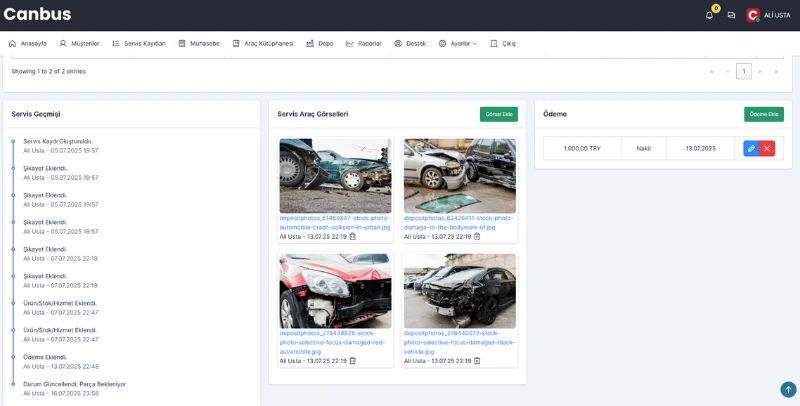Open the notifications bell icon

click(x=709, y=15)
